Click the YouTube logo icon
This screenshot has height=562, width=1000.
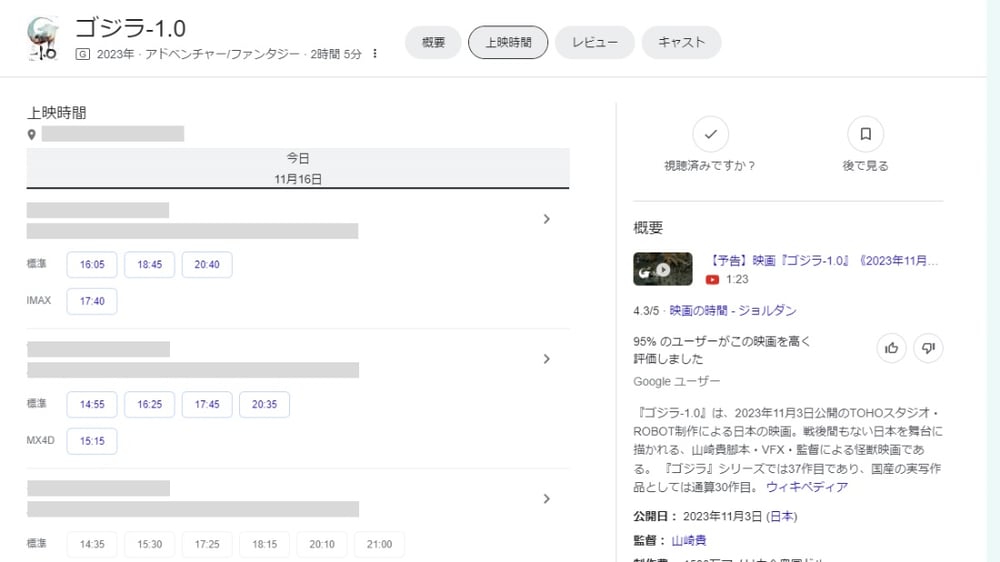tap(712, 279)
